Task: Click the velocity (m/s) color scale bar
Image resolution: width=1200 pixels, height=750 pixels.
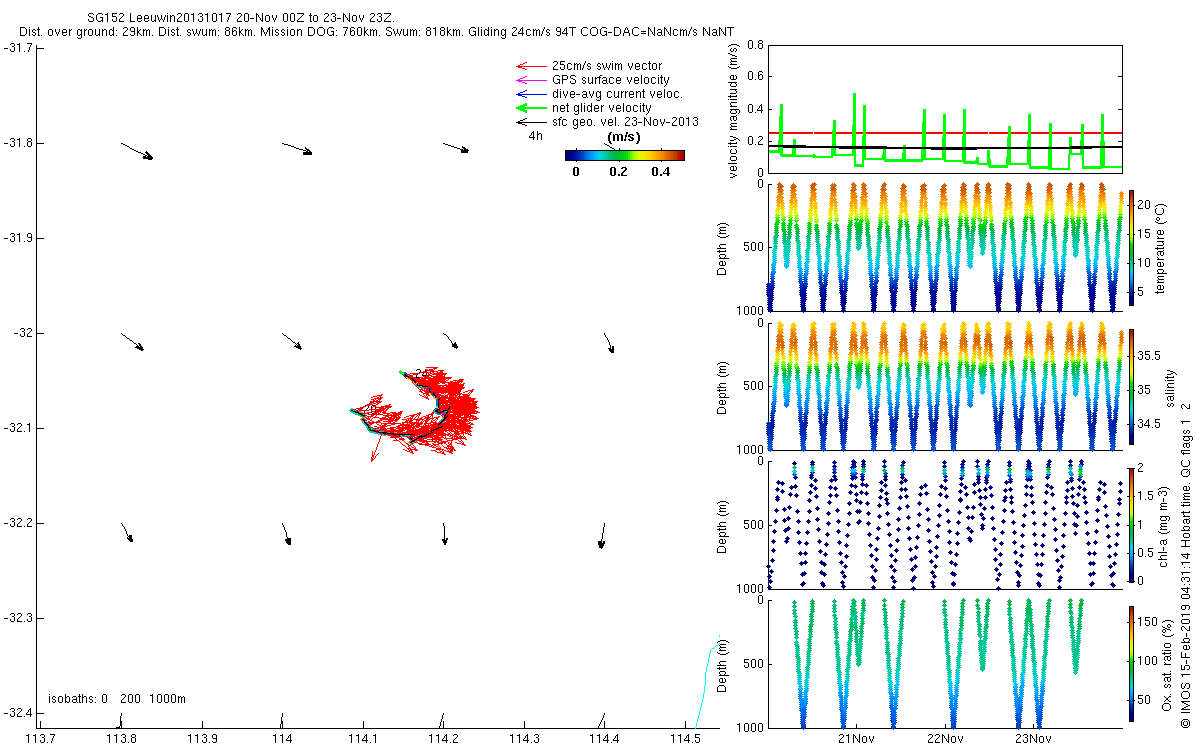Action: click(x=625, y=155)
